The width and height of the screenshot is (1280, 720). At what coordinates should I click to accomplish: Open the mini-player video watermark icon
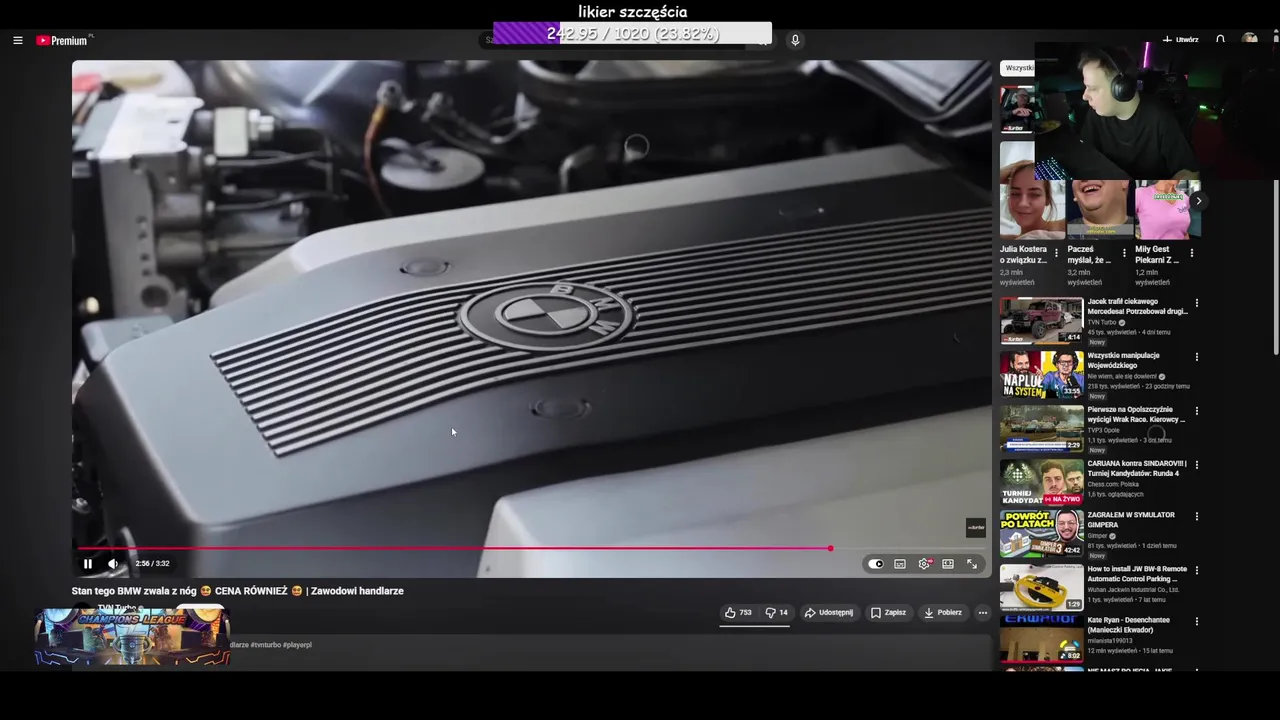pyautogui.click(x=976, y=528)
